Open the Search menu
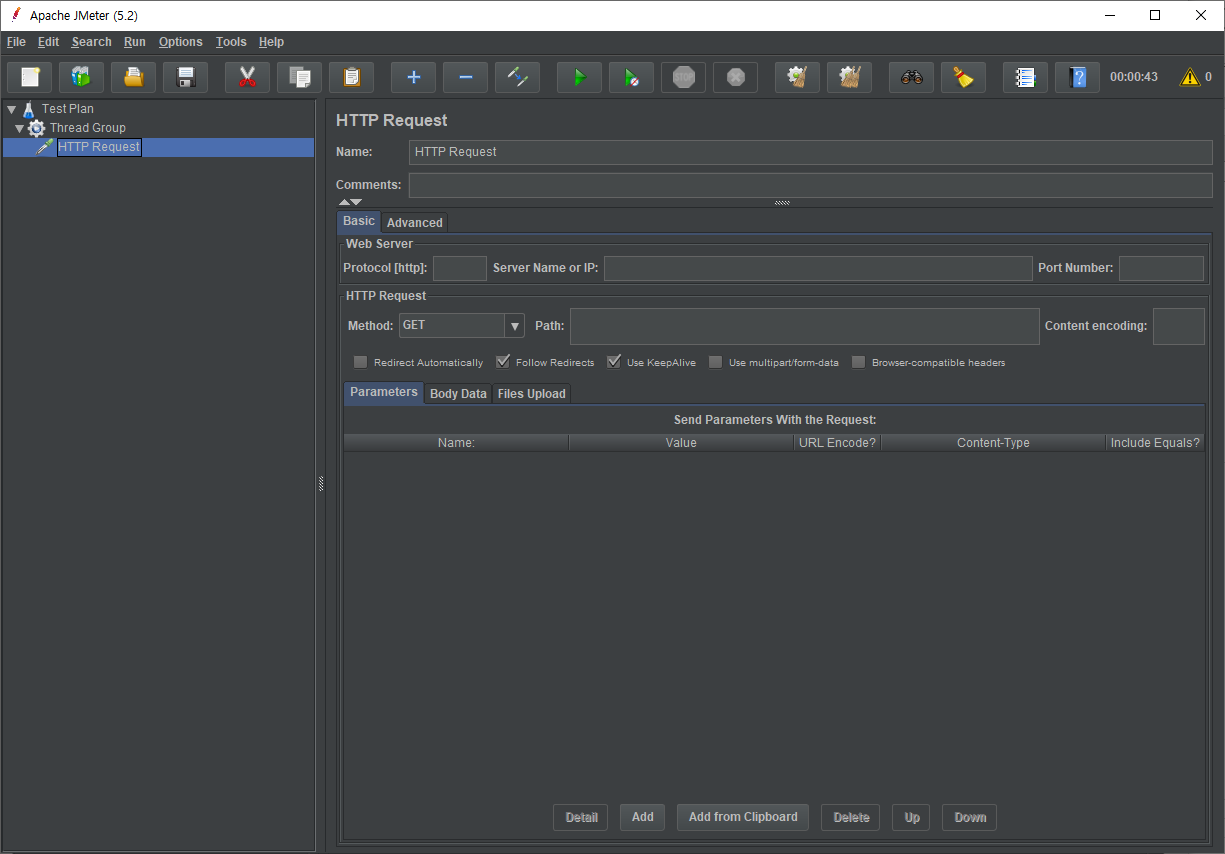Screen dimensions: 1225x854 click(92, 42)
